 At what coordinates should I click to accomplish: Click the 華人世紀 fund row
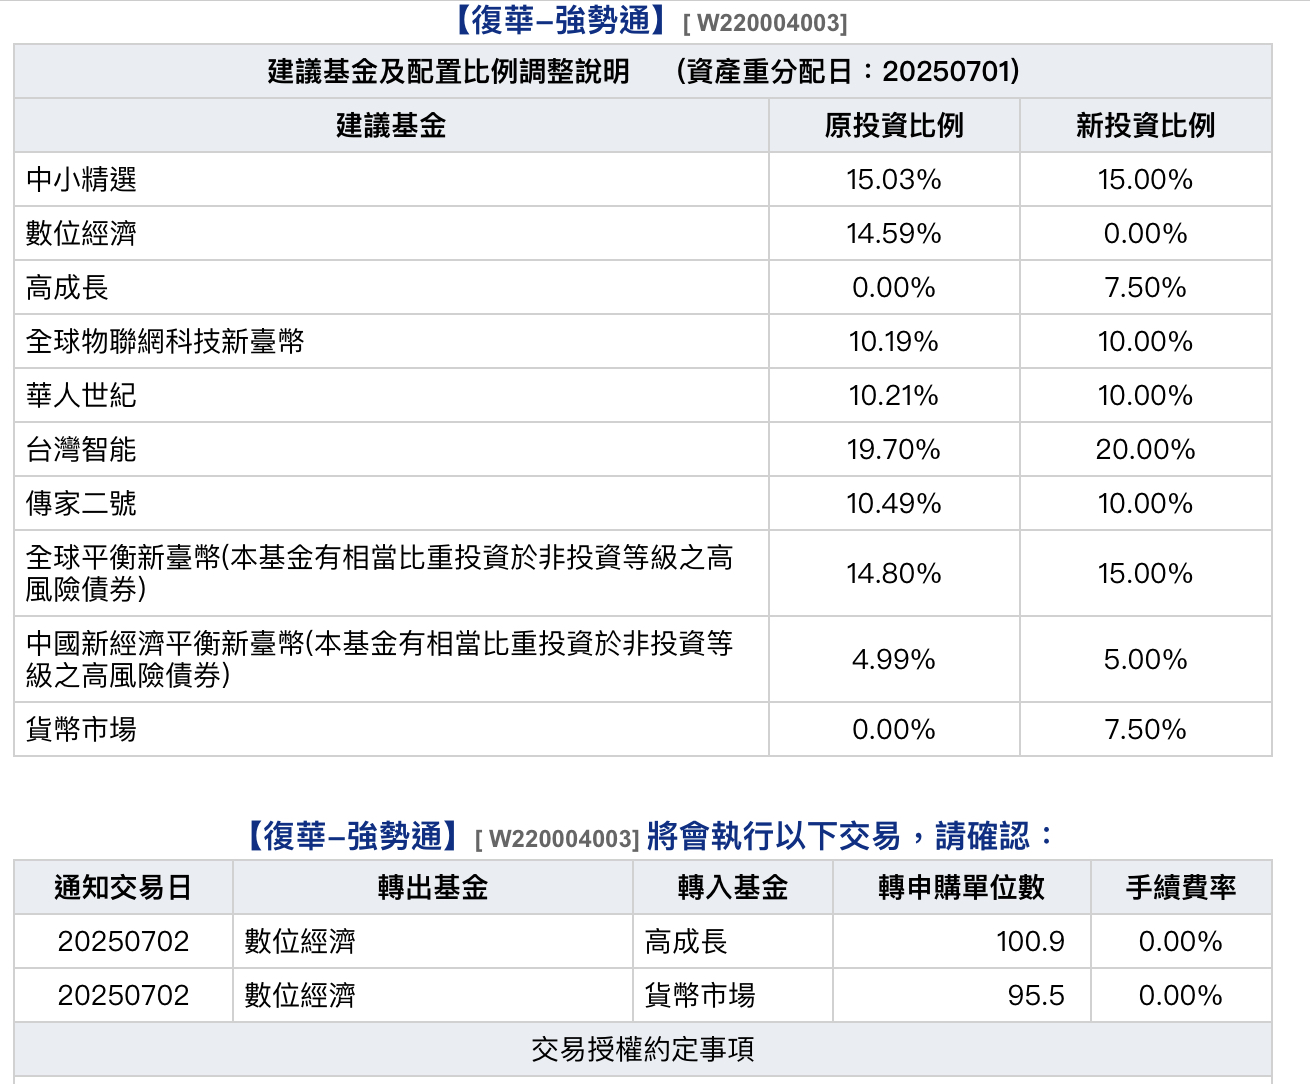pos(82,396)
